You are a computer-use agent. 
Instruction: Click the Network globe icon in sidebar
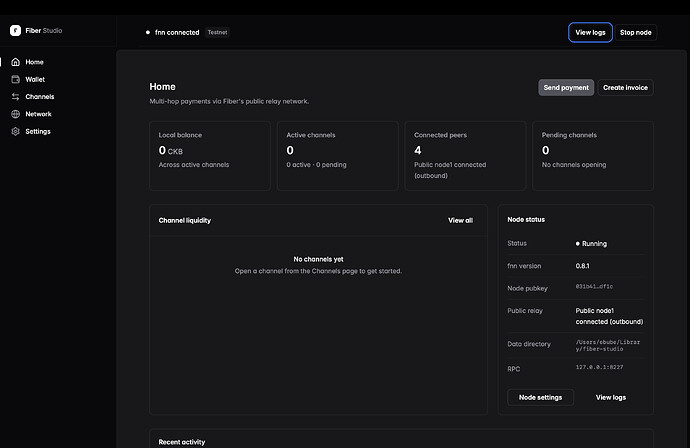[x=15, y=114]
